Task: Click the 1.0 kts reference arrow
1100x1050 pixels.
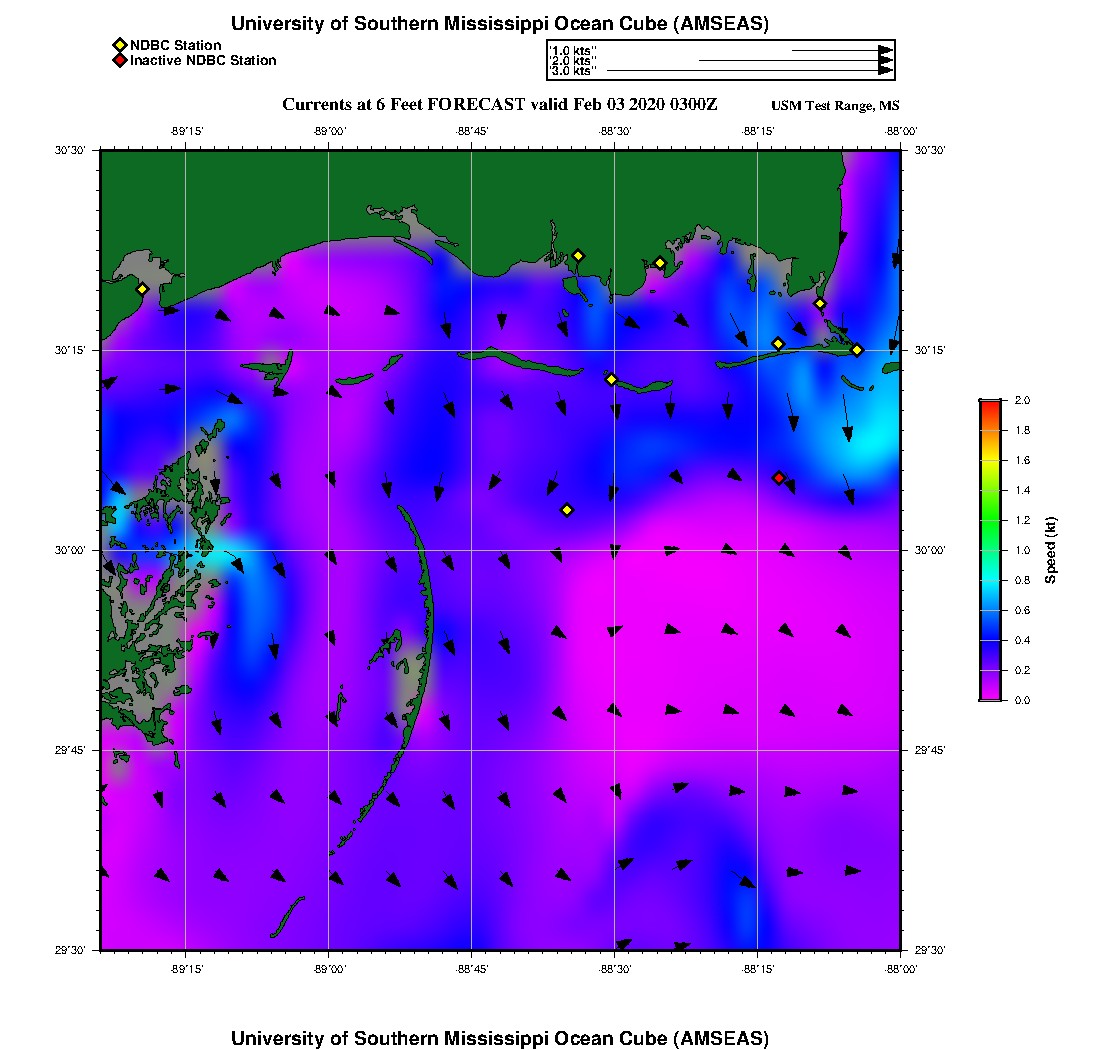Action: tap(840, 50)
